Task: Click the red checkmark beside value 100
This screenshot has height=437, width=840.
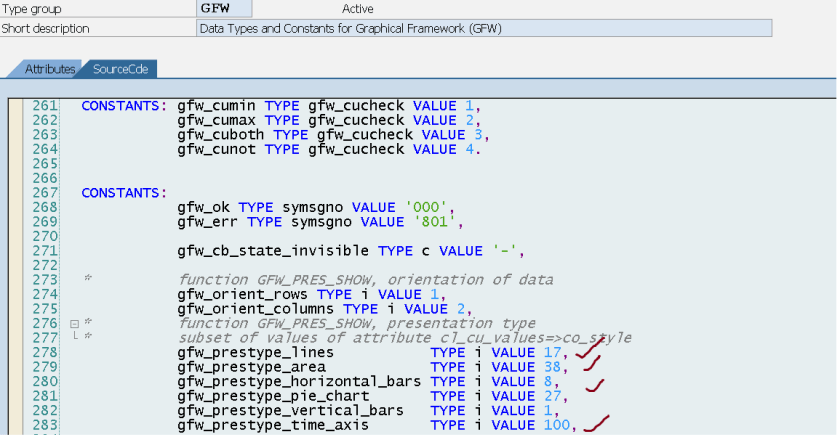Action: (x=598, y=427)
